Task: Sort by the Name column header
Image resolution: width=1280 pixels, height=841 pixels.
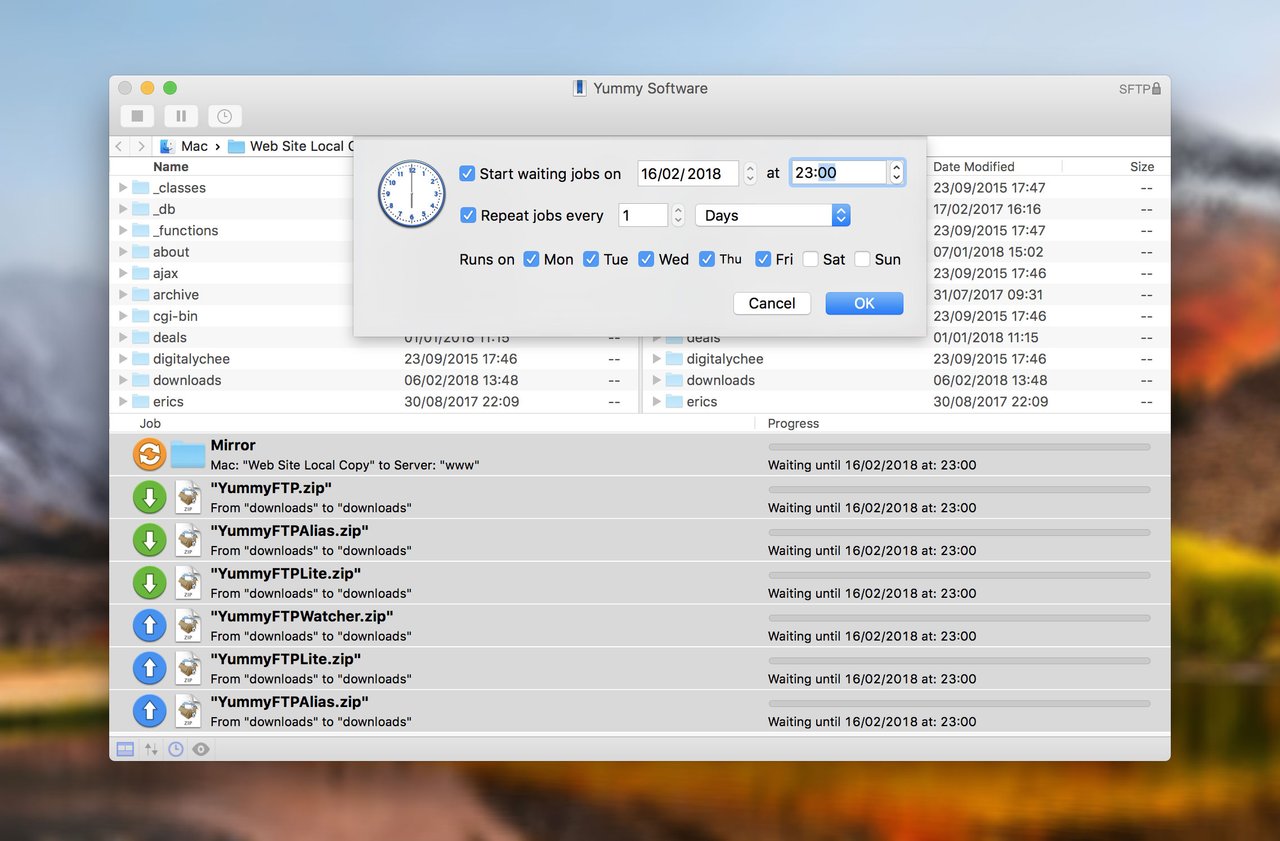Action: coord(171,167)
